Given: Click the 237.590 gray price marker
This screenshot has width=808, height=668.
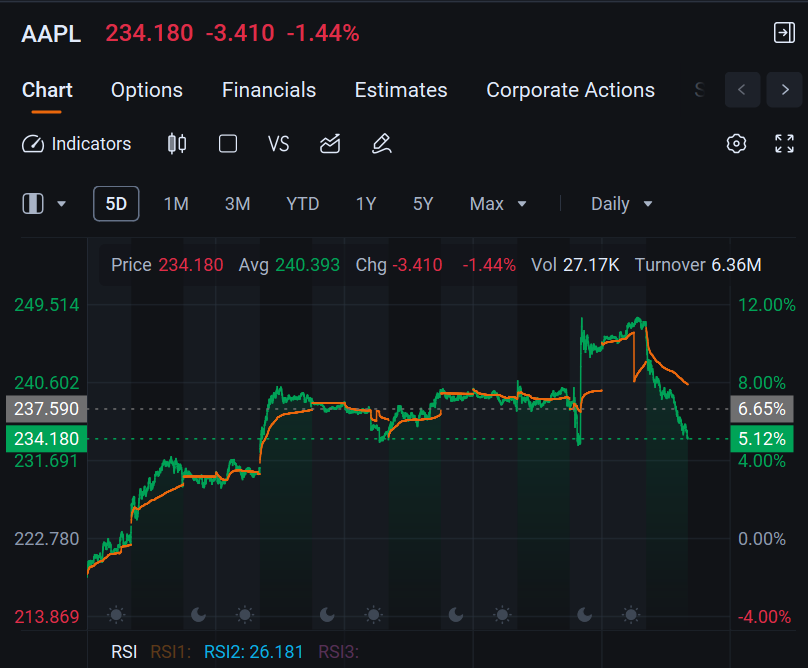Looking at the screenshot, I should 46,409.
